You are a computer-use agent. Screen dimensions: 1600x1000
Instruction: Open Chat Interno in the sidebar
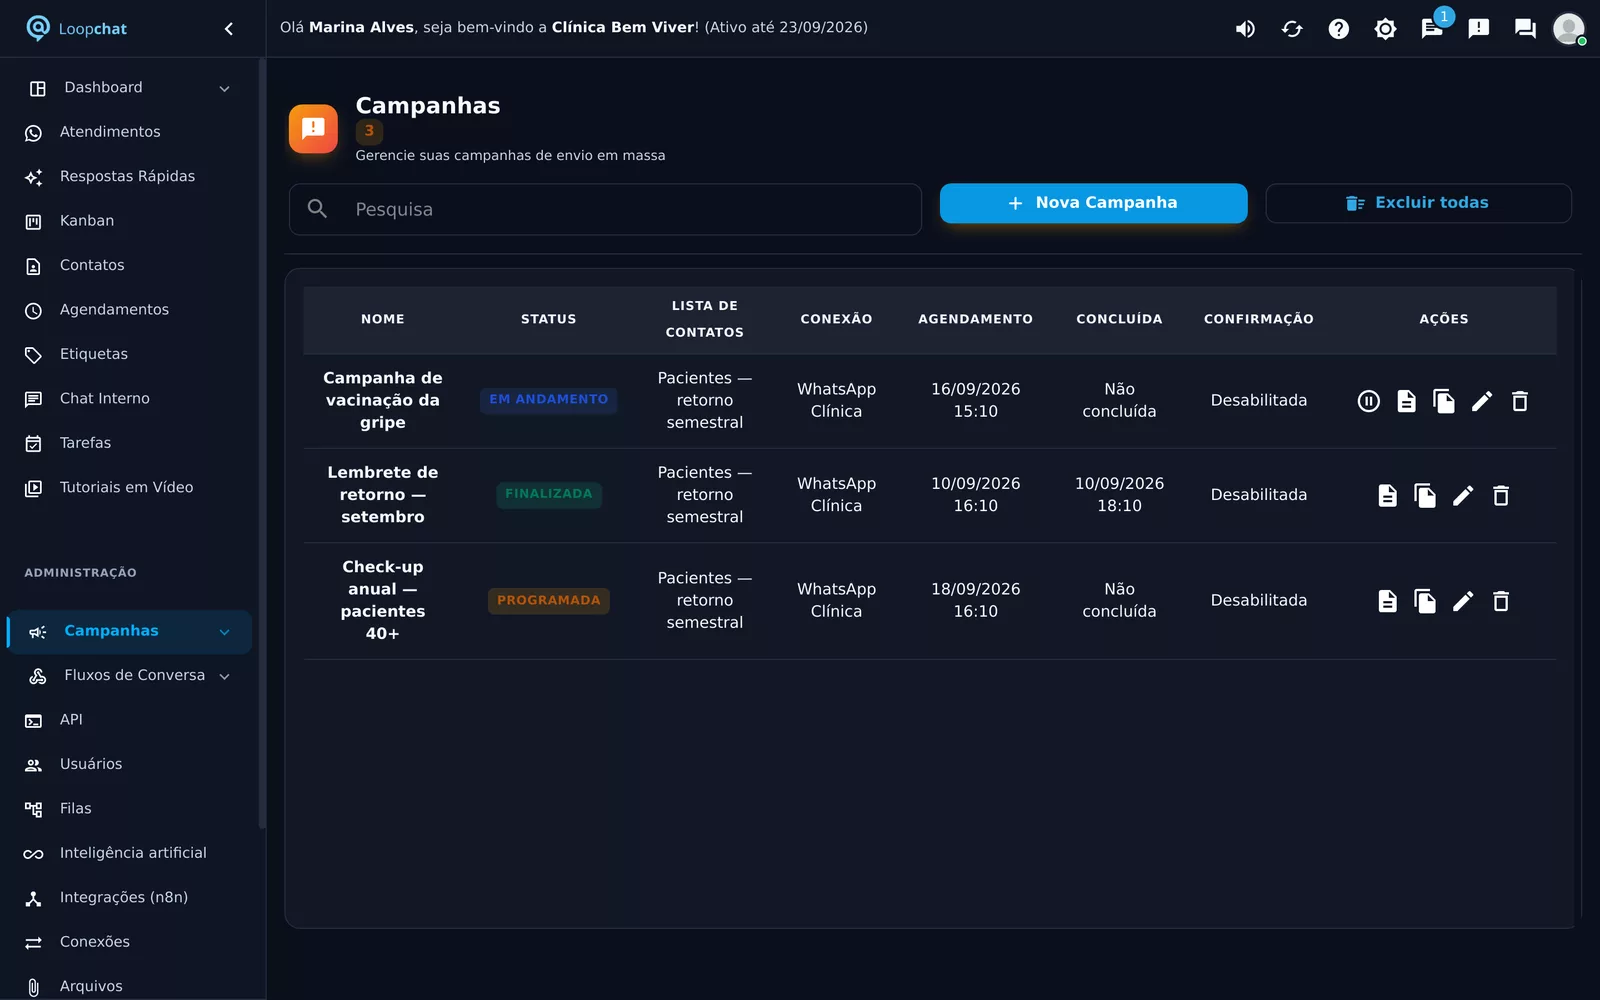[x=130, y=399]
